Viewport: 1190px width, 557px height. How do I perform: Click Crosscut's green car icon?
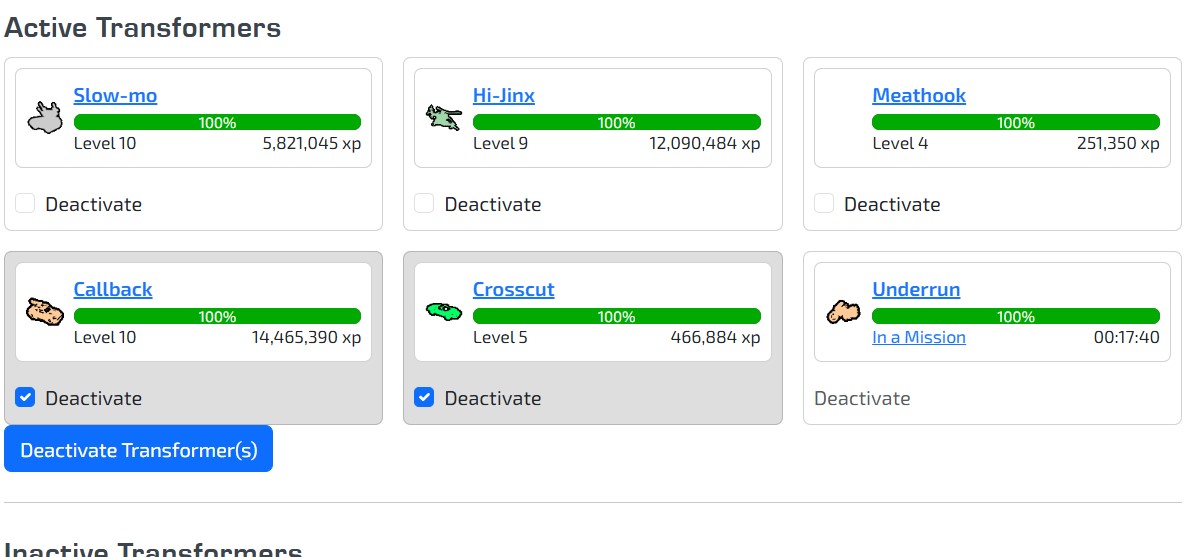[x=443, y=311]
